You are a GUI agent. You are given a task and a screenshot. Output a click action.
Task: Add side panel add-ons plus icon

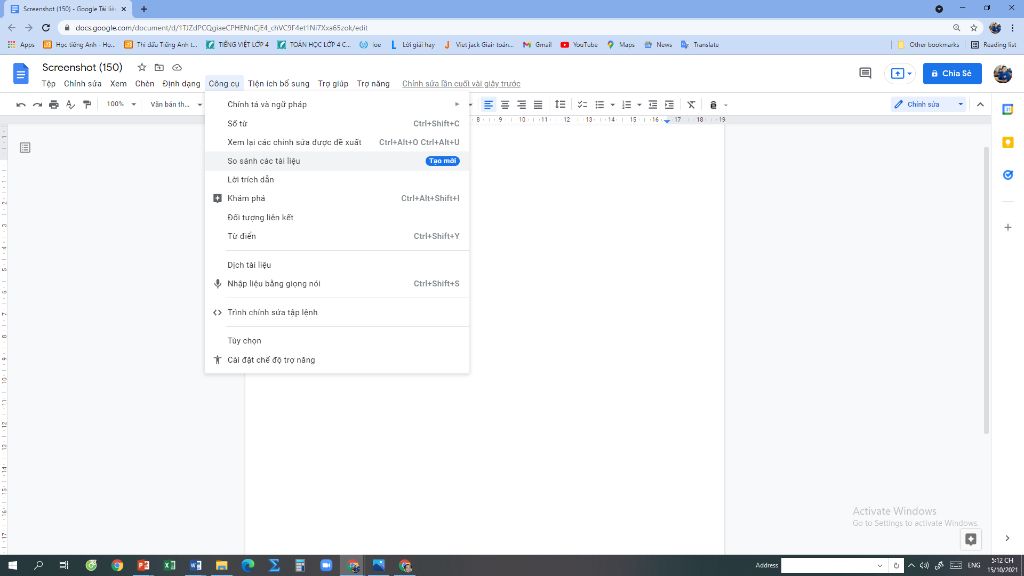(1008, 227)
